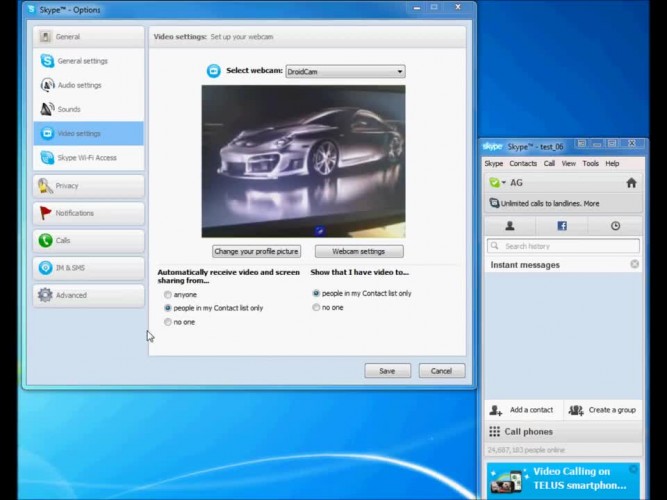Switch to the Contacts tab icon

click(510, 226)
